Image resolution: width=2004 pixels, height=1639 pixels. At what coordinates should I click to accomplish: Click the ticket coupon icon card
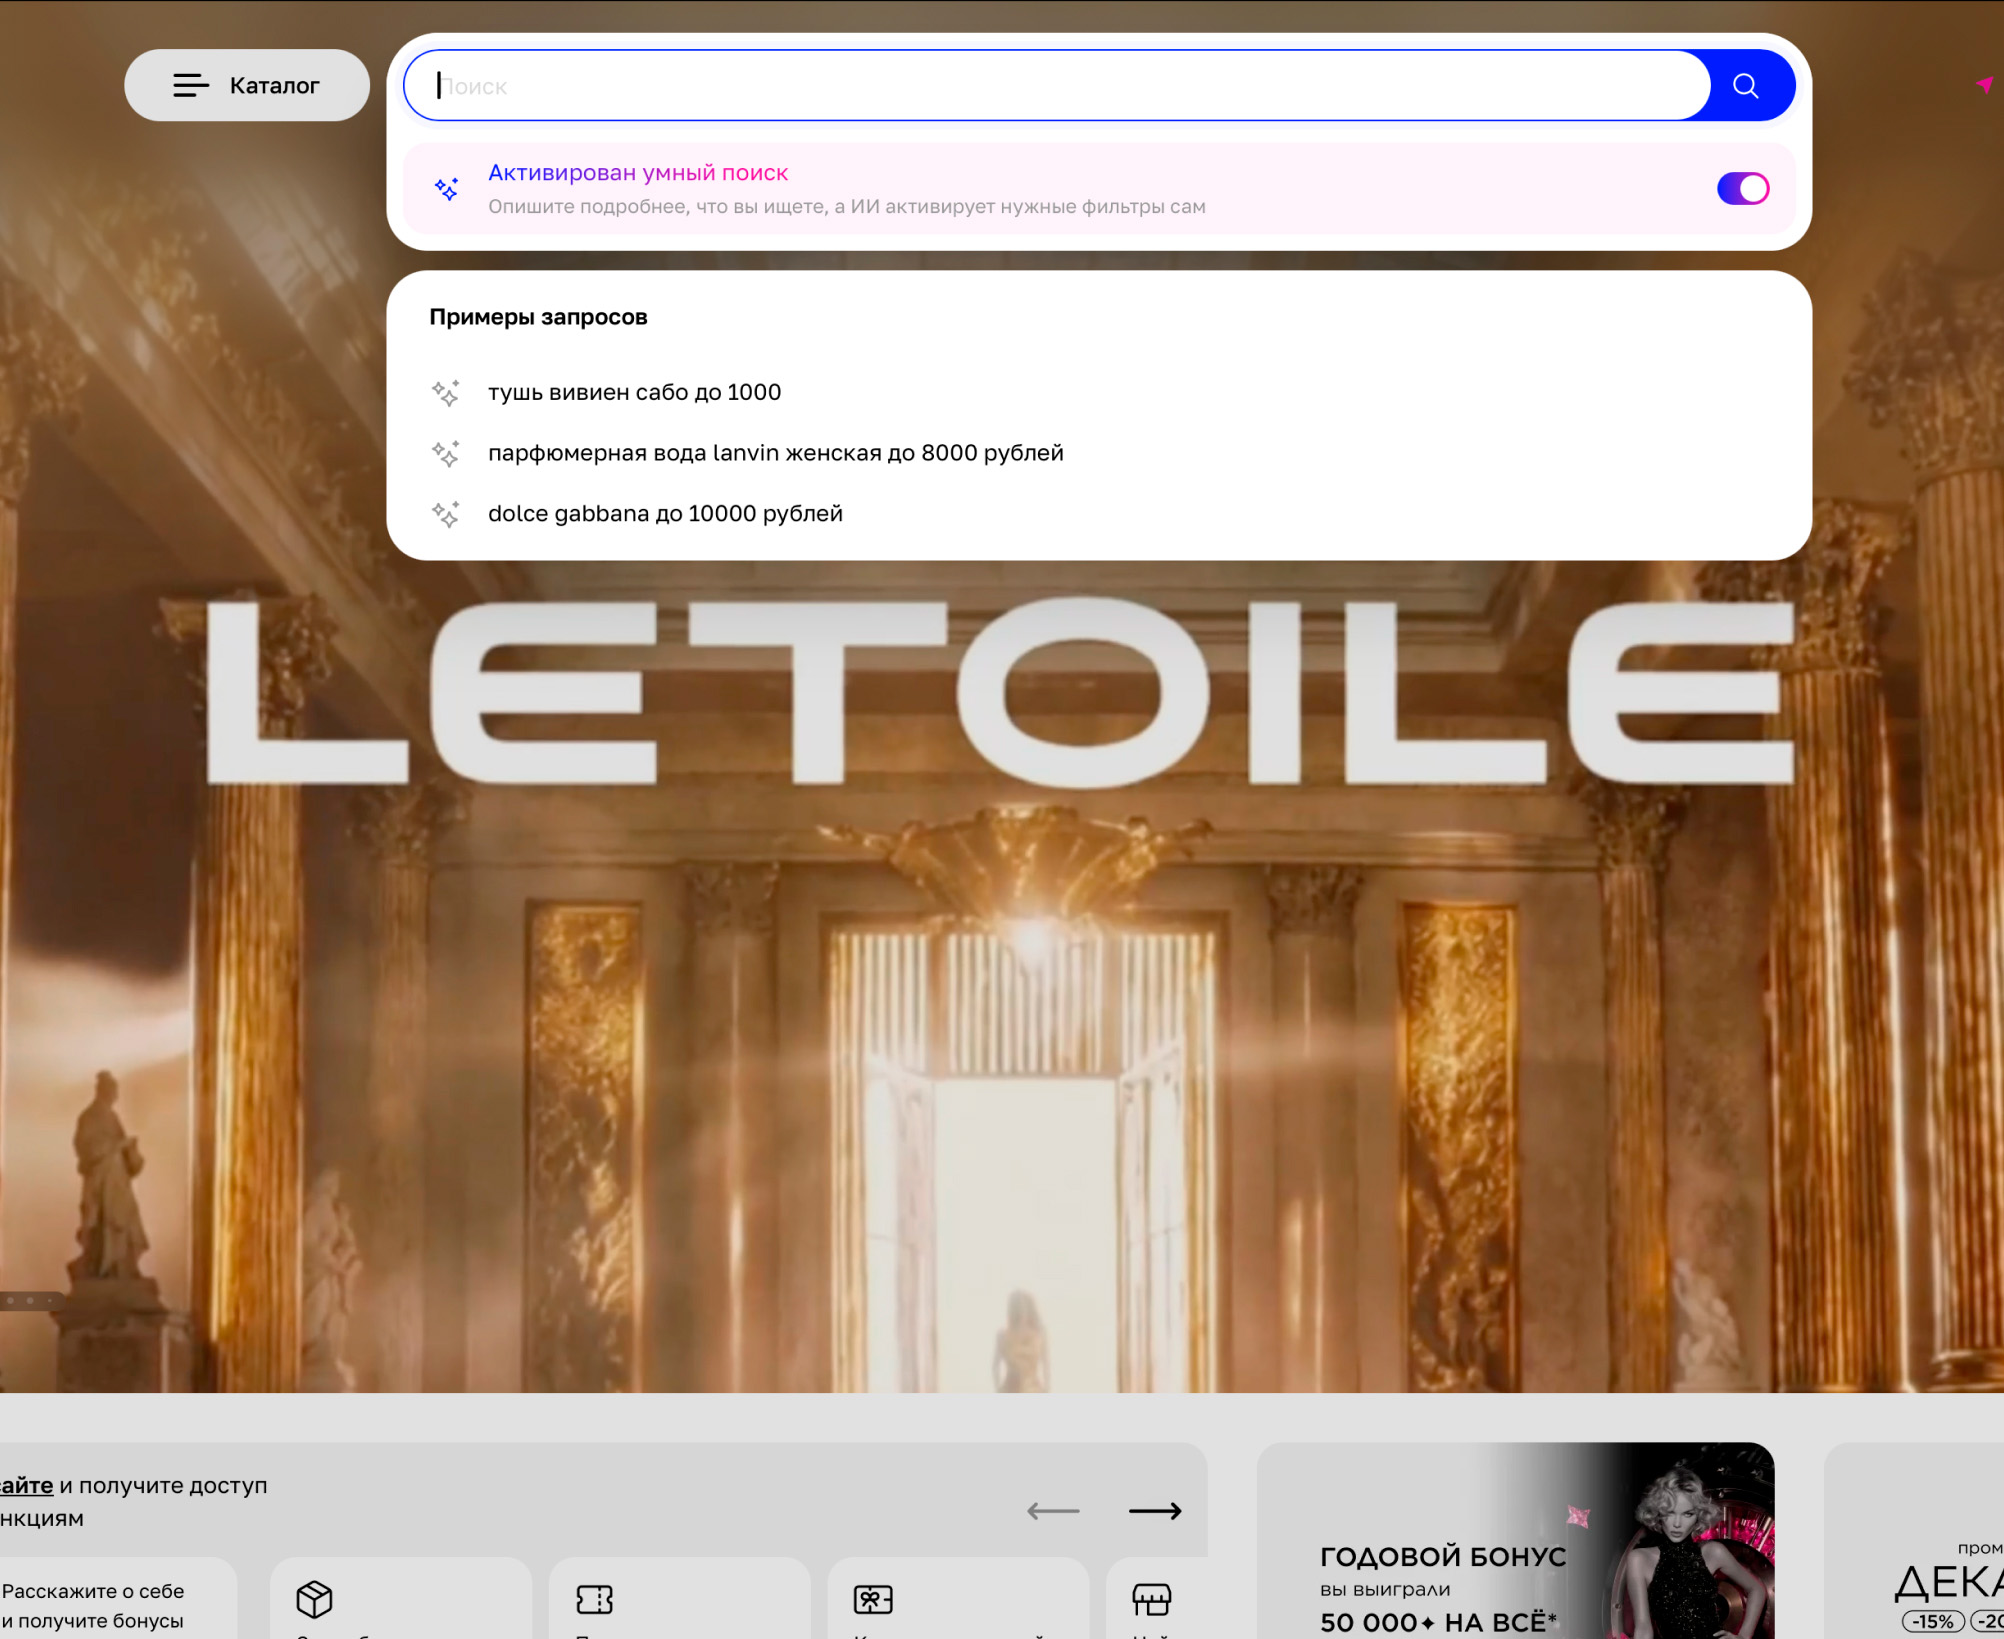pyautogui.click(x=594, y=1599)
